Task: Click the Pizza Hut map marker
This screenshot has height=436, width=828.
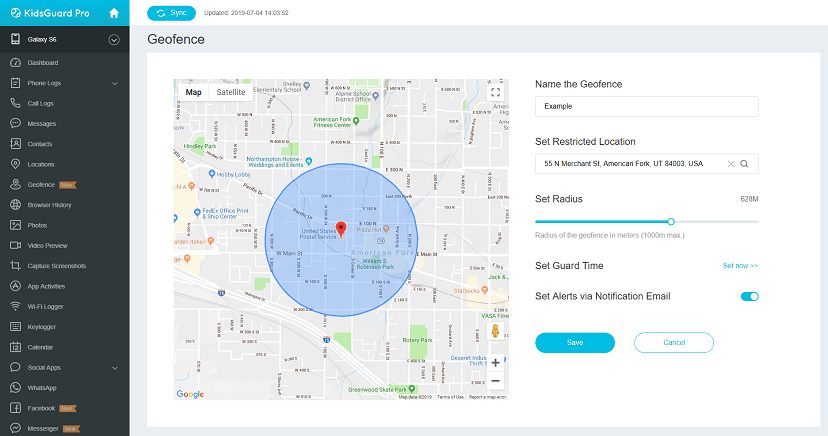Action: (x=386, y=229)
